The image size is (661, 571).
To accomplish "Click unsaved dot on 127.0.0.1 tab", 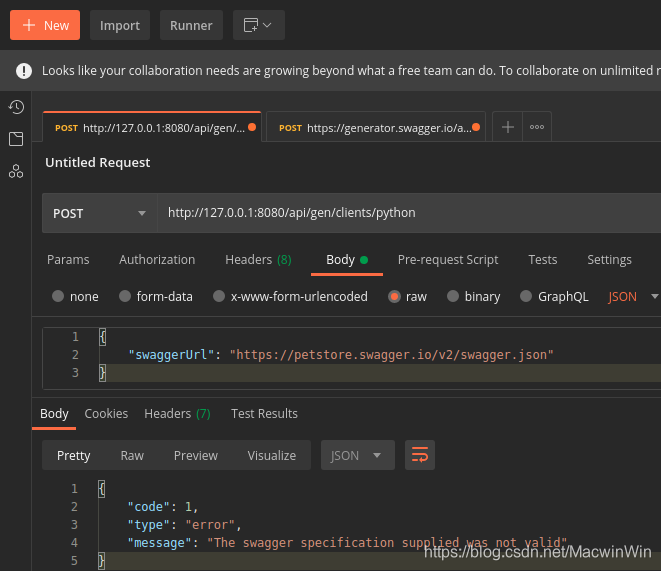I will click(252, 127).
